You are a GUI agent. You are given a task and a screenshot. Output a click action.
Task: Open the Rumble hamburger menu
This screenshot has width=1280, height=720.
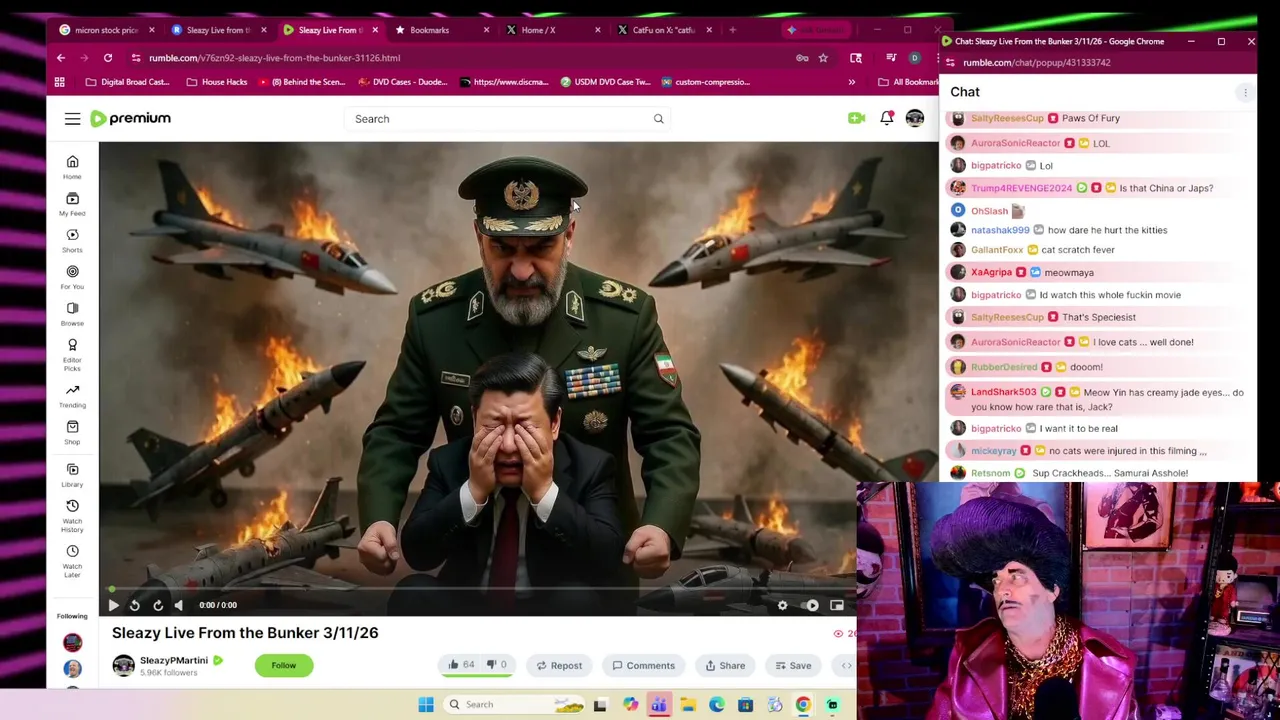72,119
